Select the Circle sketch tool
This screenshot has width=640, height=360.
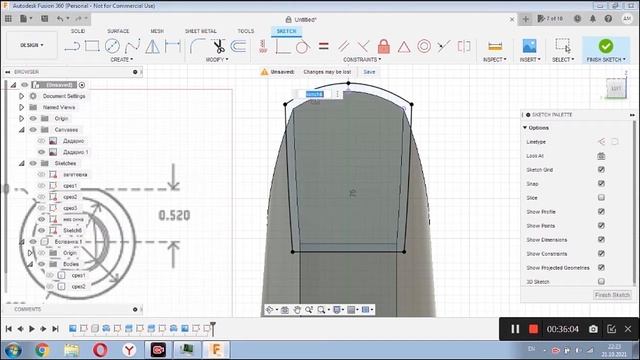(x=112, y=46)
